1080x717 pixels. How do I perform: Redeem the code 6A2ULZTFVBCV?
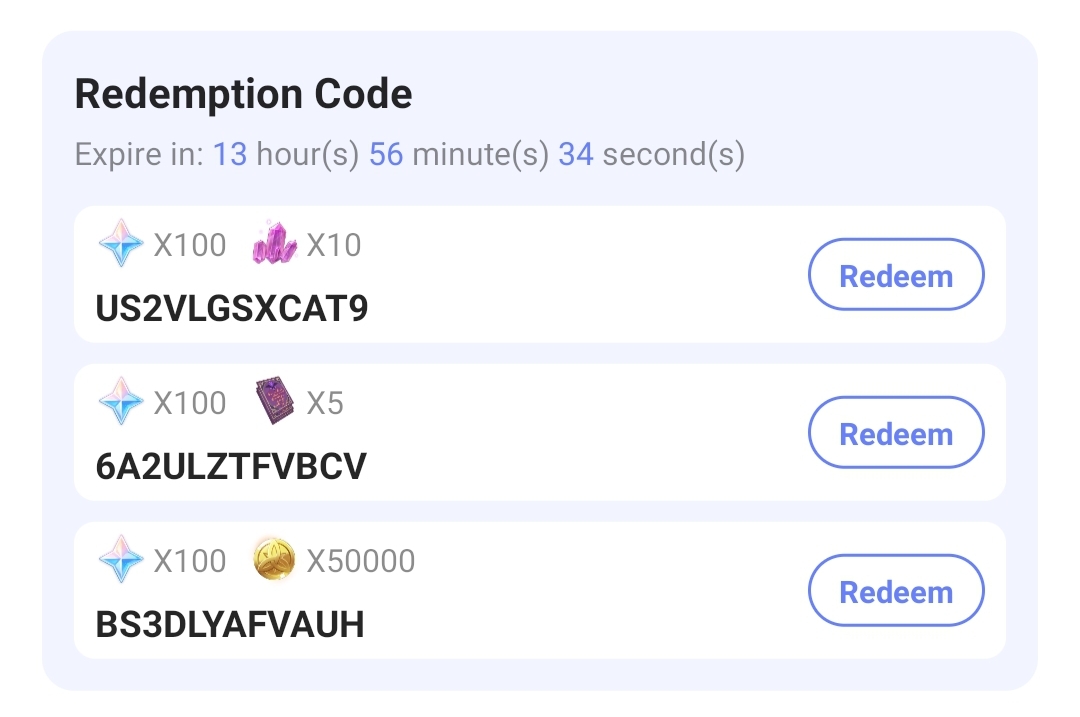(895, 432)
